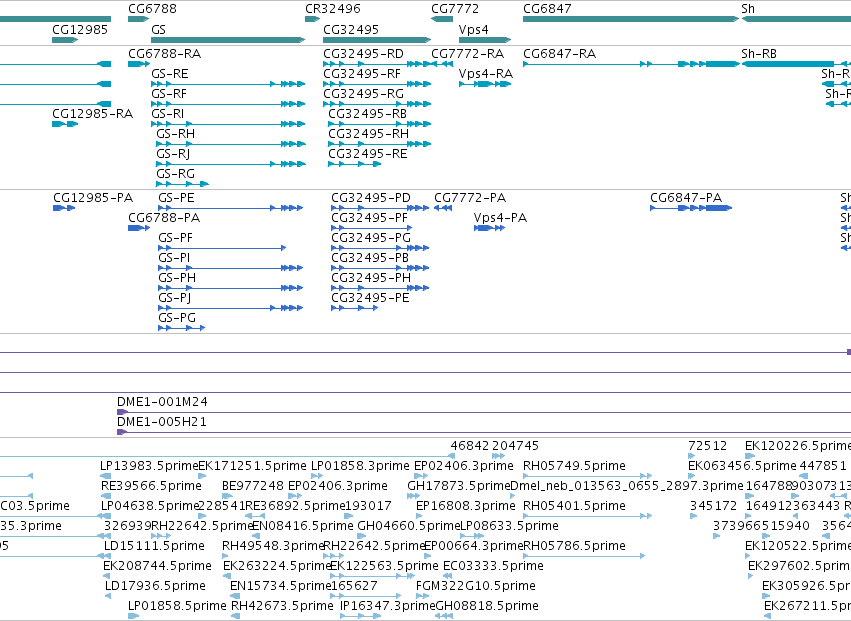Click the CG32495-PH protein label
851x621 pixels.
point(371,278)
